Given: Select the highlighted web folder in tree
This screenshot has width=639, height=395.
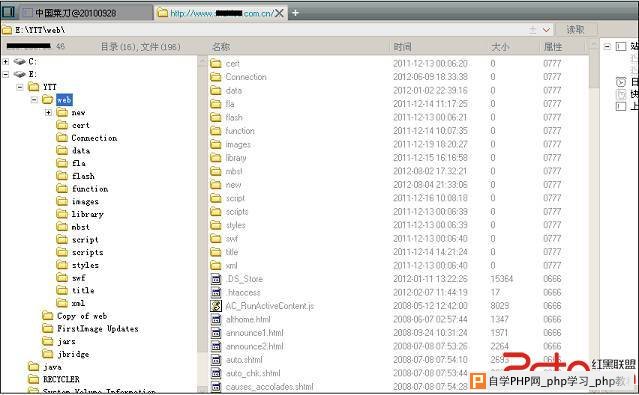Looking at the screenshot, I should (x=64, y=99).
